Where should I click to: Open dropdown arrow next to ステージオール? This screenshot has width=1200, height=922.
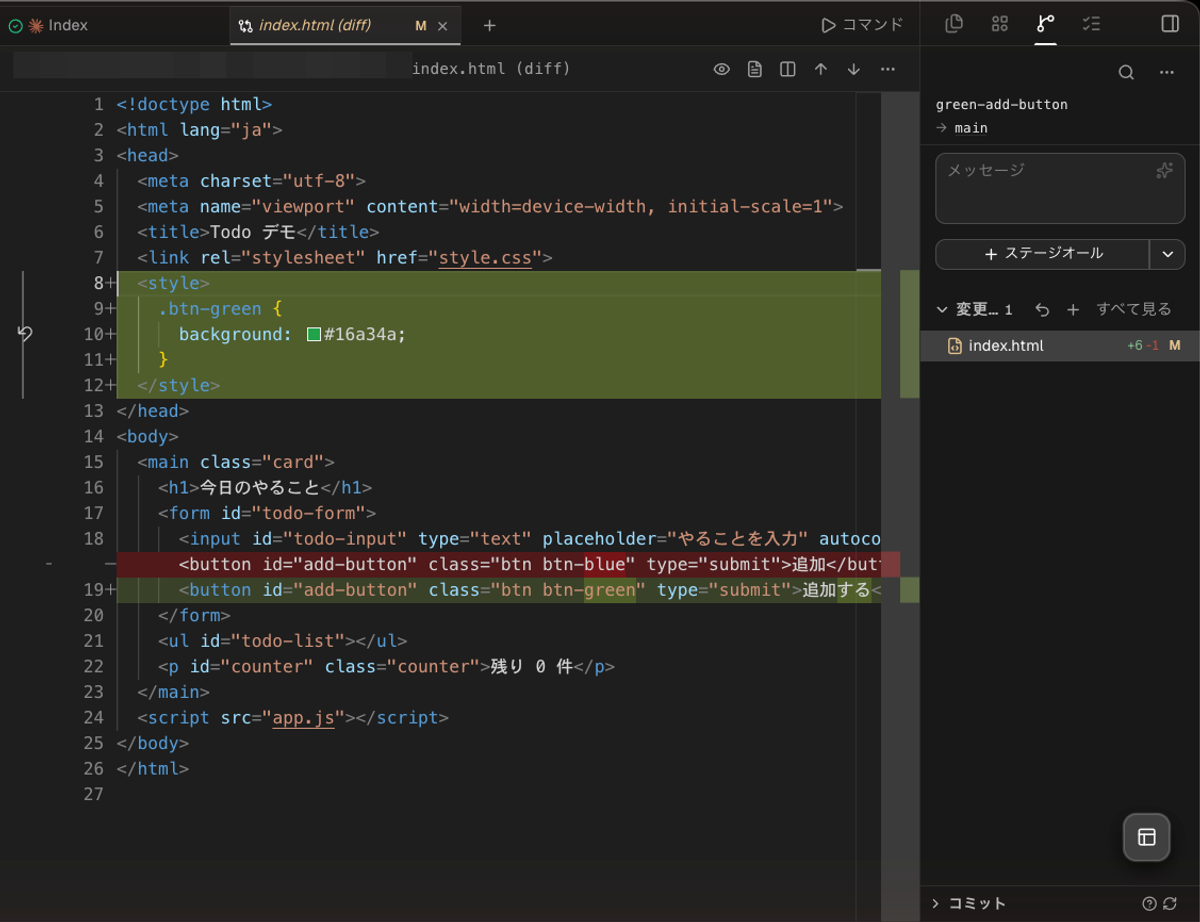click(x=1167, y=254)
